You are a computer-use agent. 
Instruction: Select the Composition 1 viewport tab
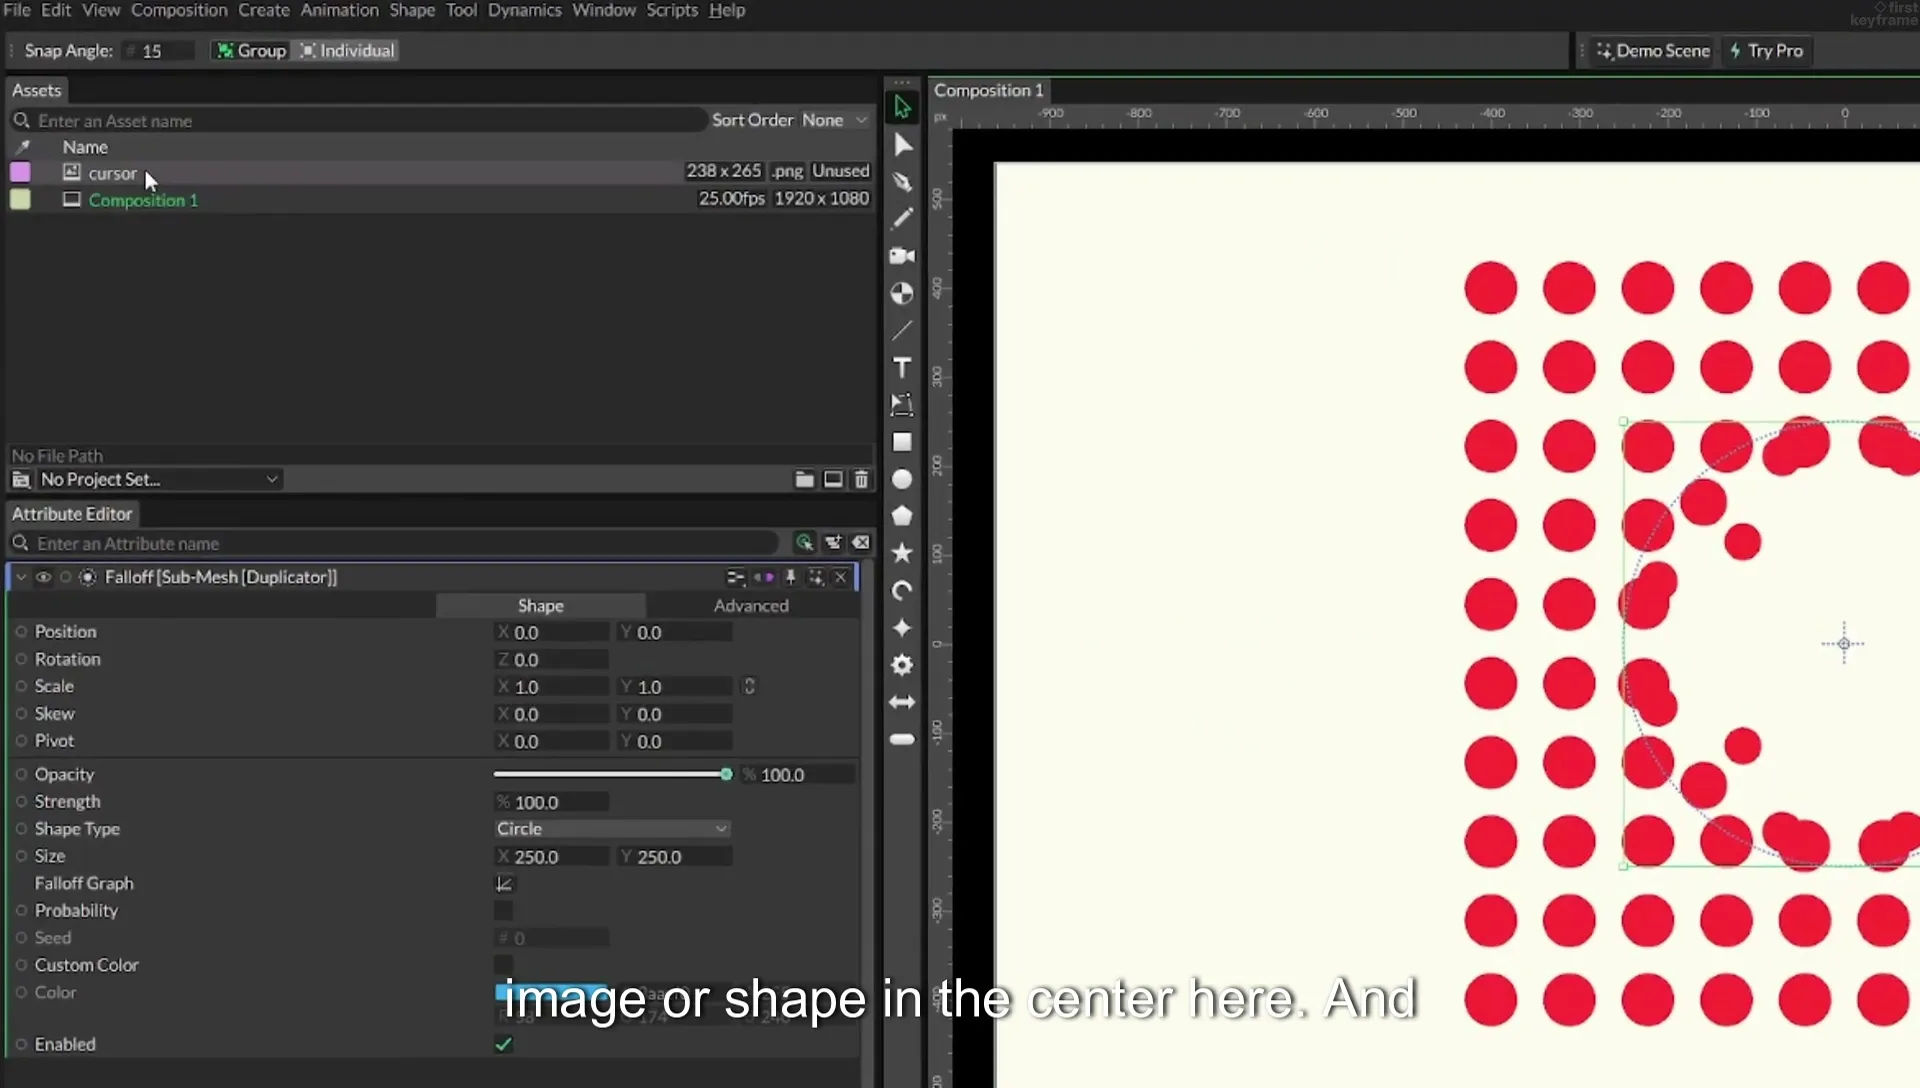[988, 90]
